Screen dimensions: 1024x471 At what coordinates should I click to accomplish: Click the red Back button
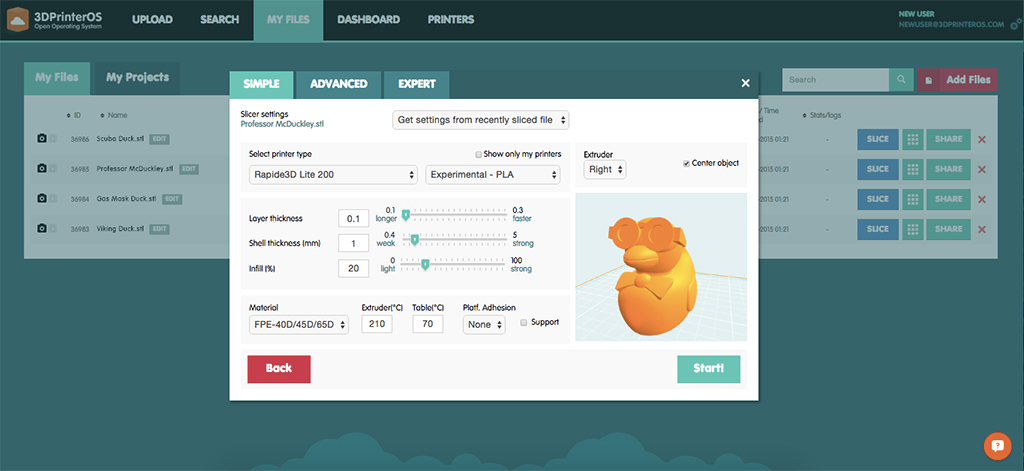click(x=279, y=368)
